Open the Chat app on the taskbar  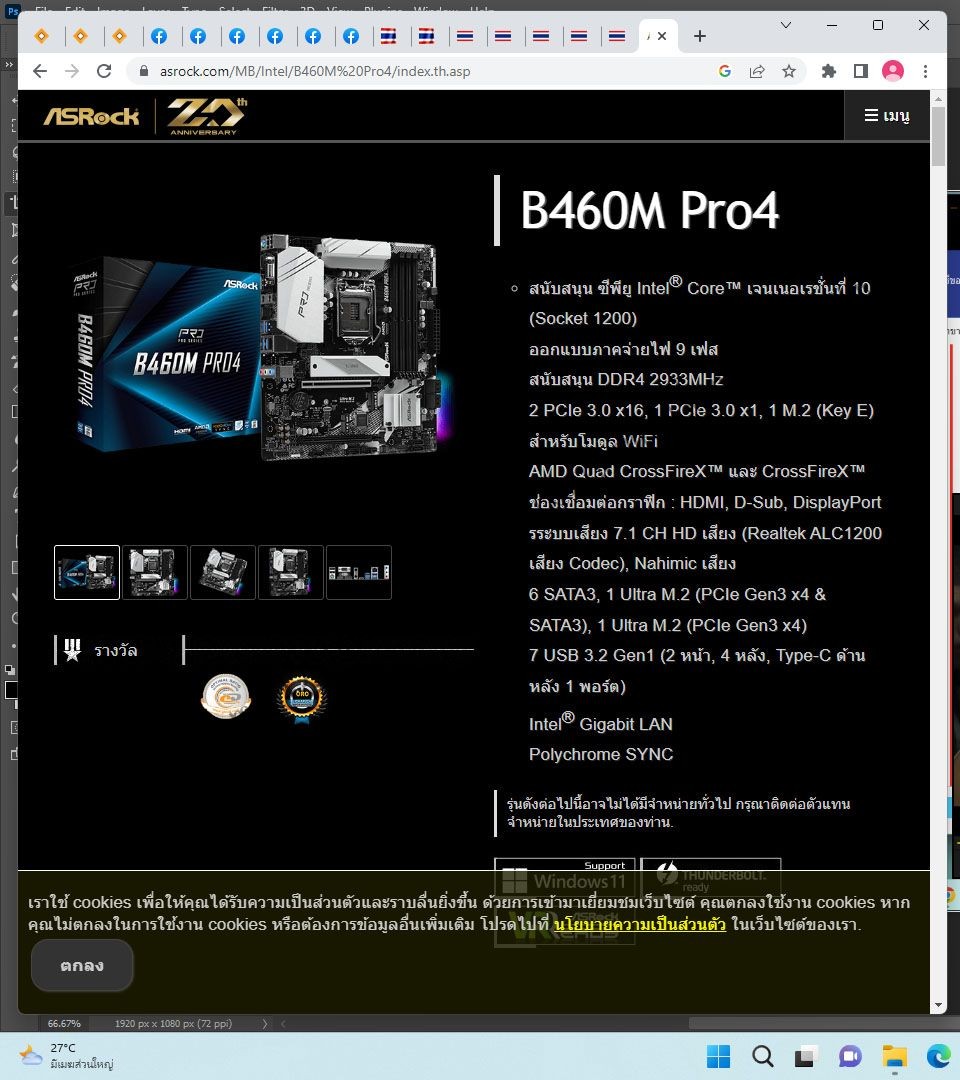(x=851, y=1056)
